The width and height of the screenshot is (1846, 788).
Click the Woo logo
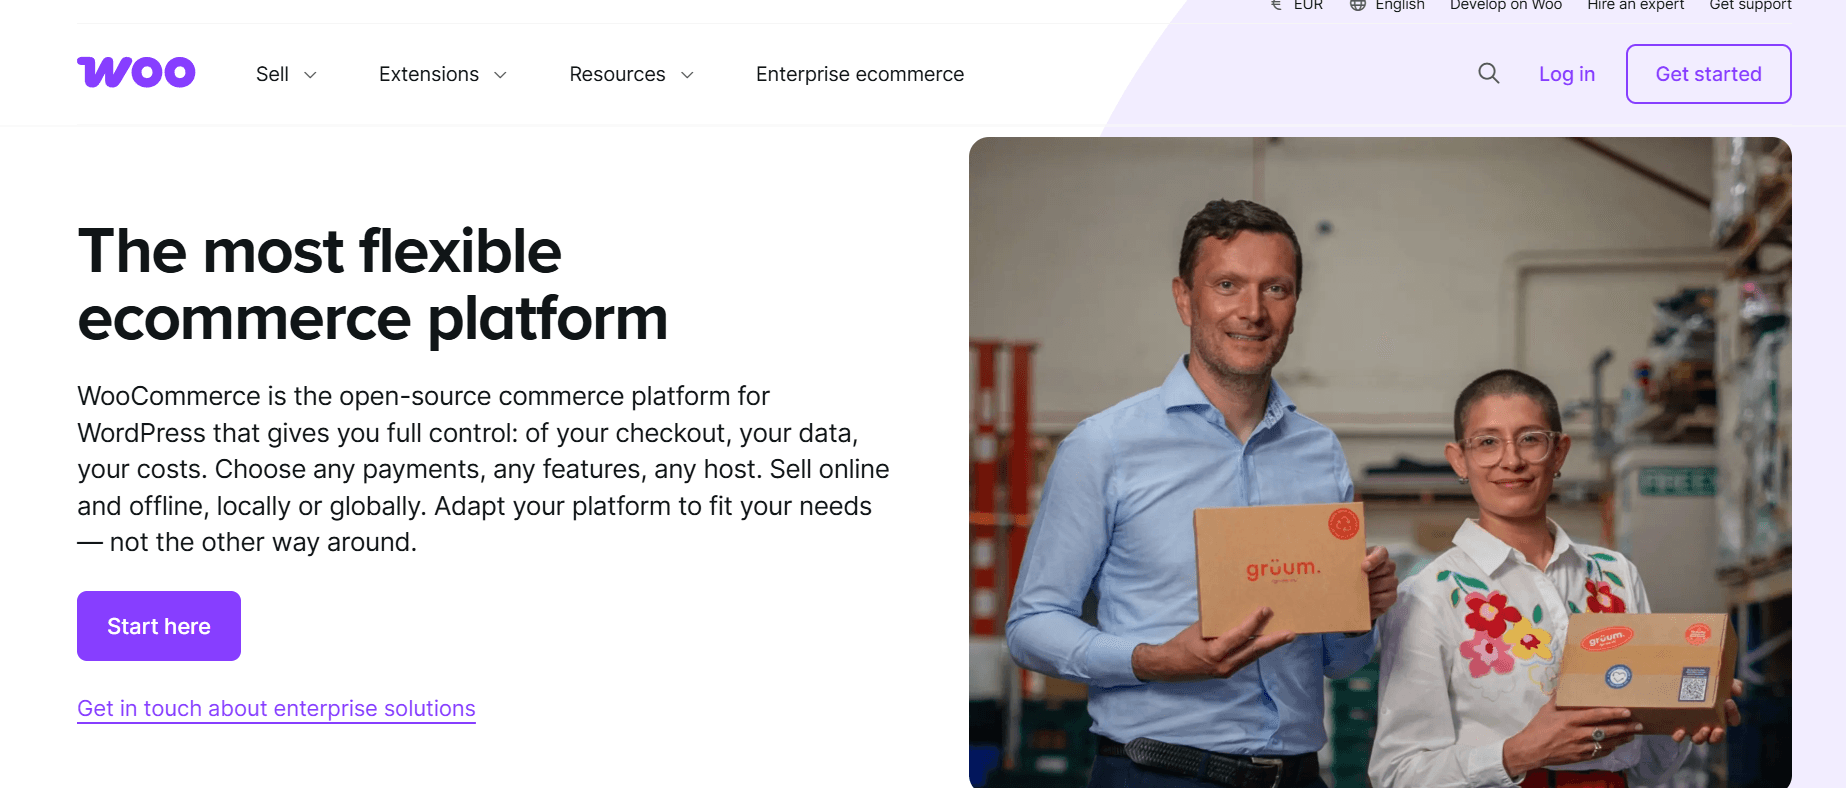click(136, 73)
